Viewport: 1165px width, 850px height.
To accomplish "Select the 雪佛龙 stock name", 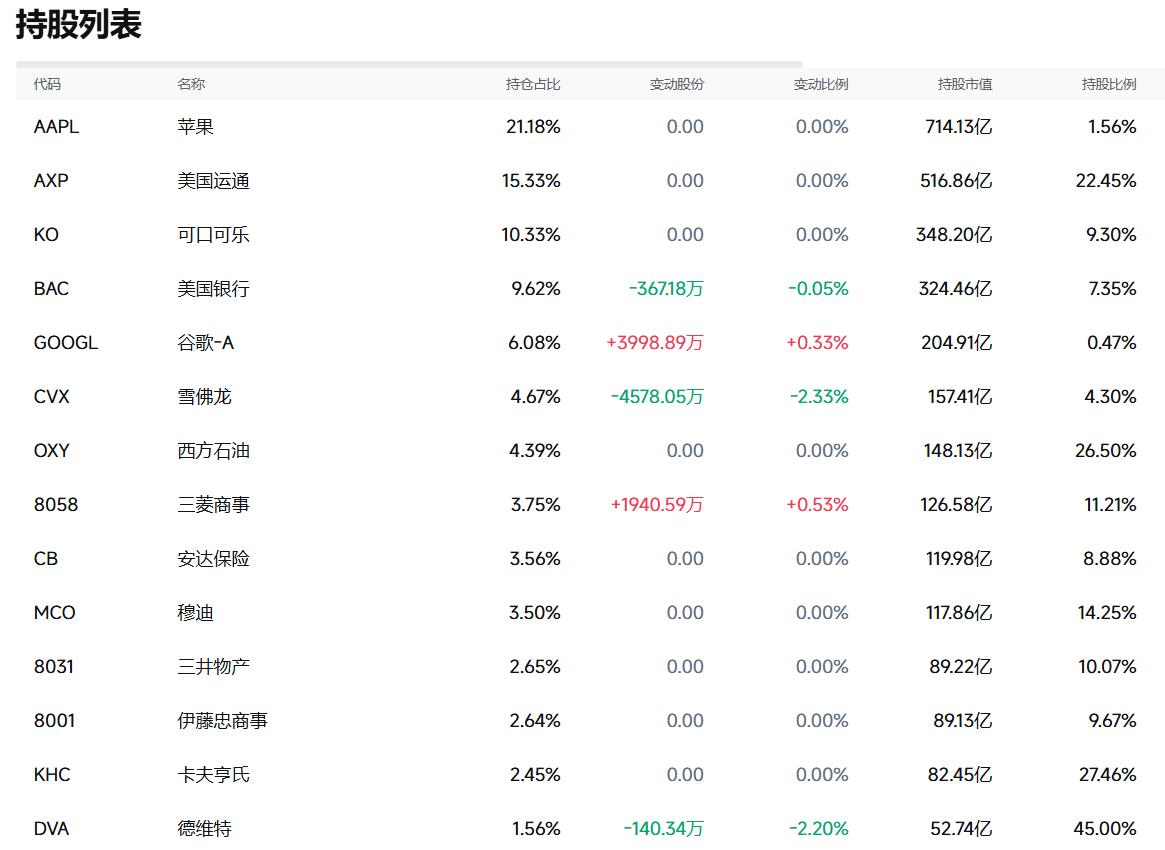I will click(x=204, y=397).
